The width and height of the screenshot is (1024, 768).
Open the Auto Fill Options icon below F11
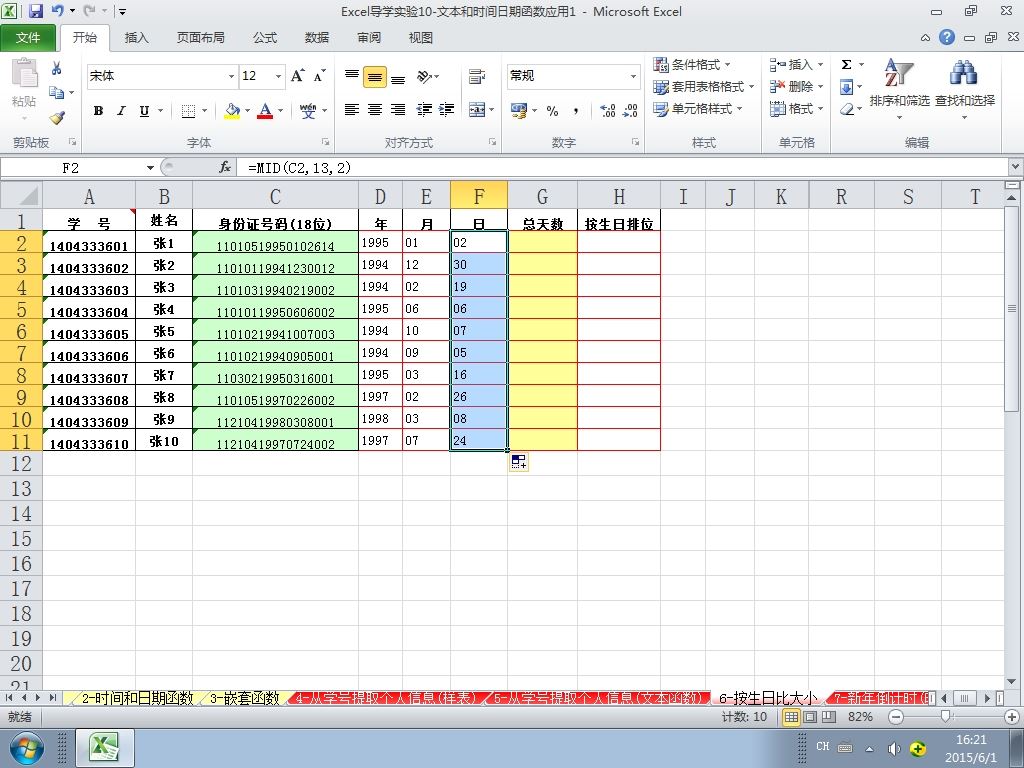[519, 462]
